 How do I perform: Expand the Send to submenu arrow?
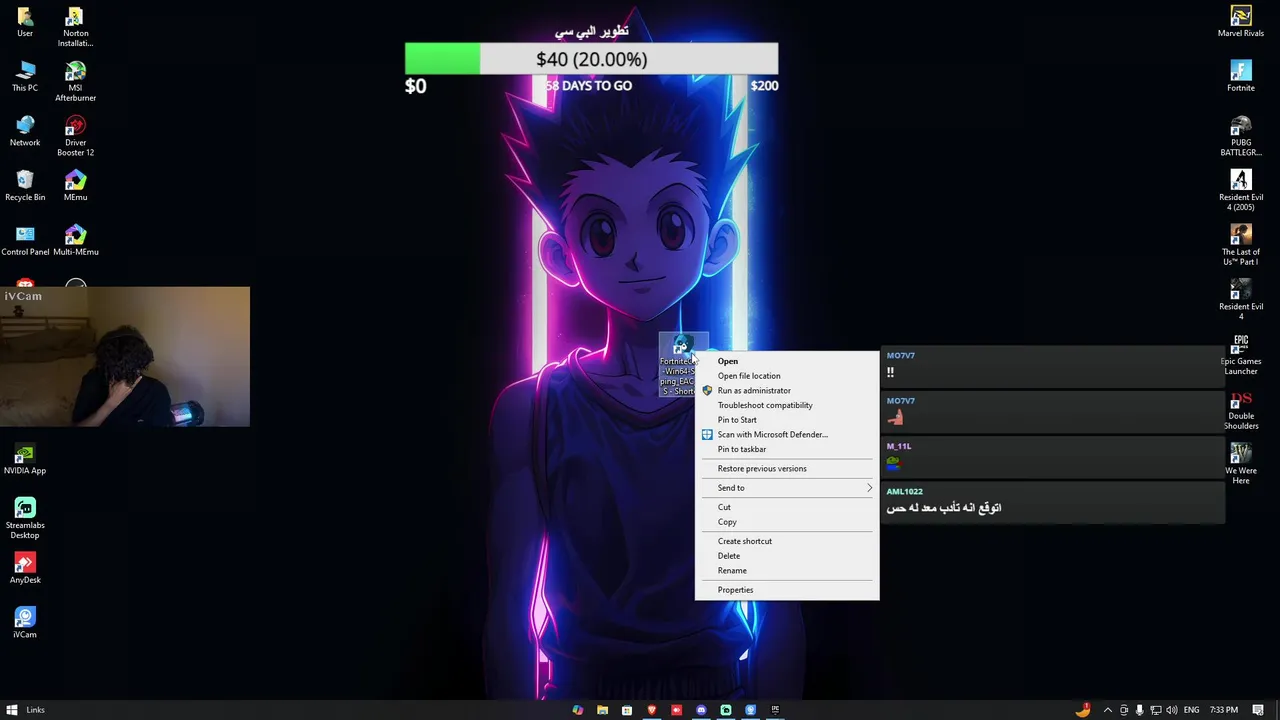pyautogui.click(x=869, y=488)
